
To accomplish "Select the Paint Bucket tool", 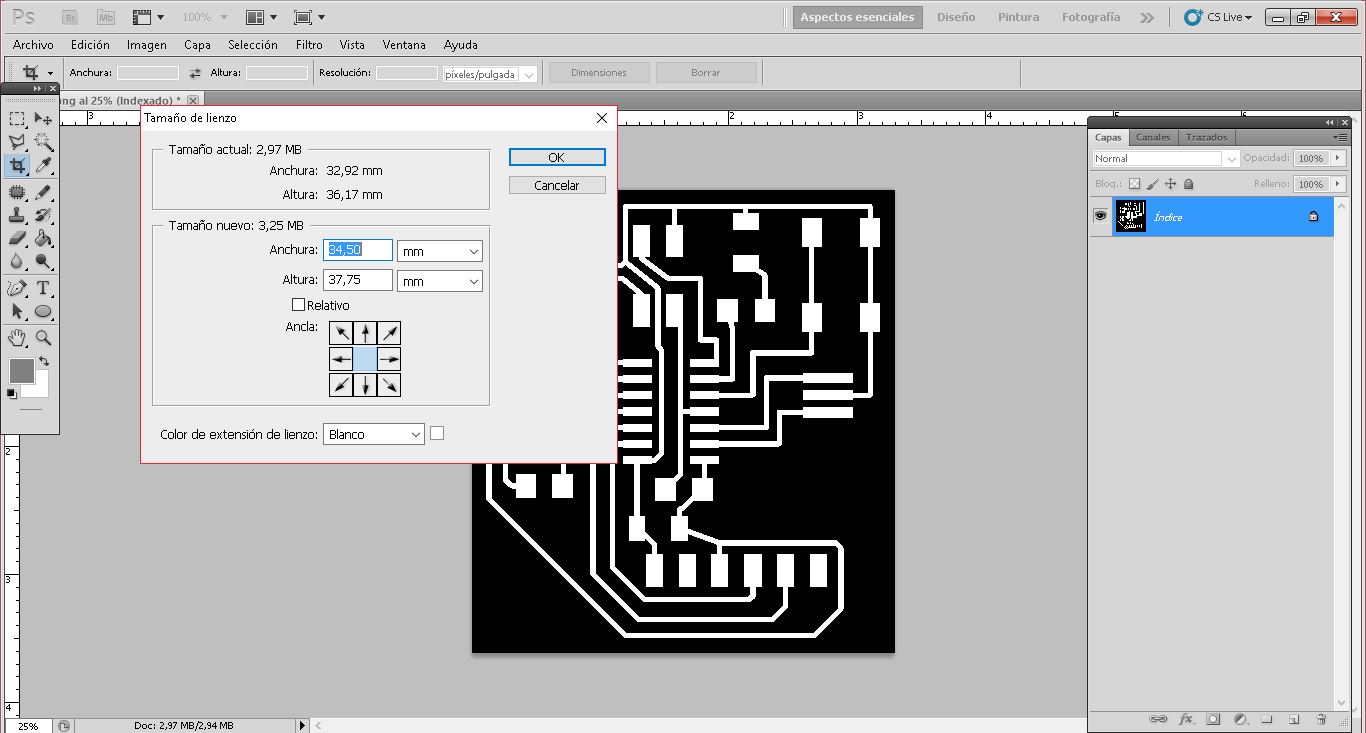I will (x=43, y=238).
